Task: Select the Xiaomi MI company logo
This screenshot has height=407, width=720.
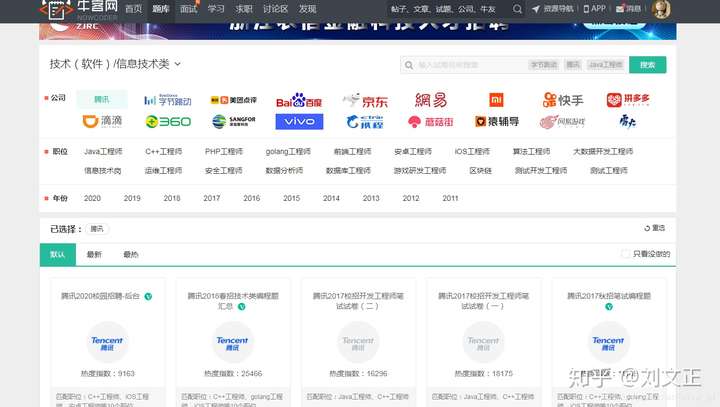Action: pos(496,100)
